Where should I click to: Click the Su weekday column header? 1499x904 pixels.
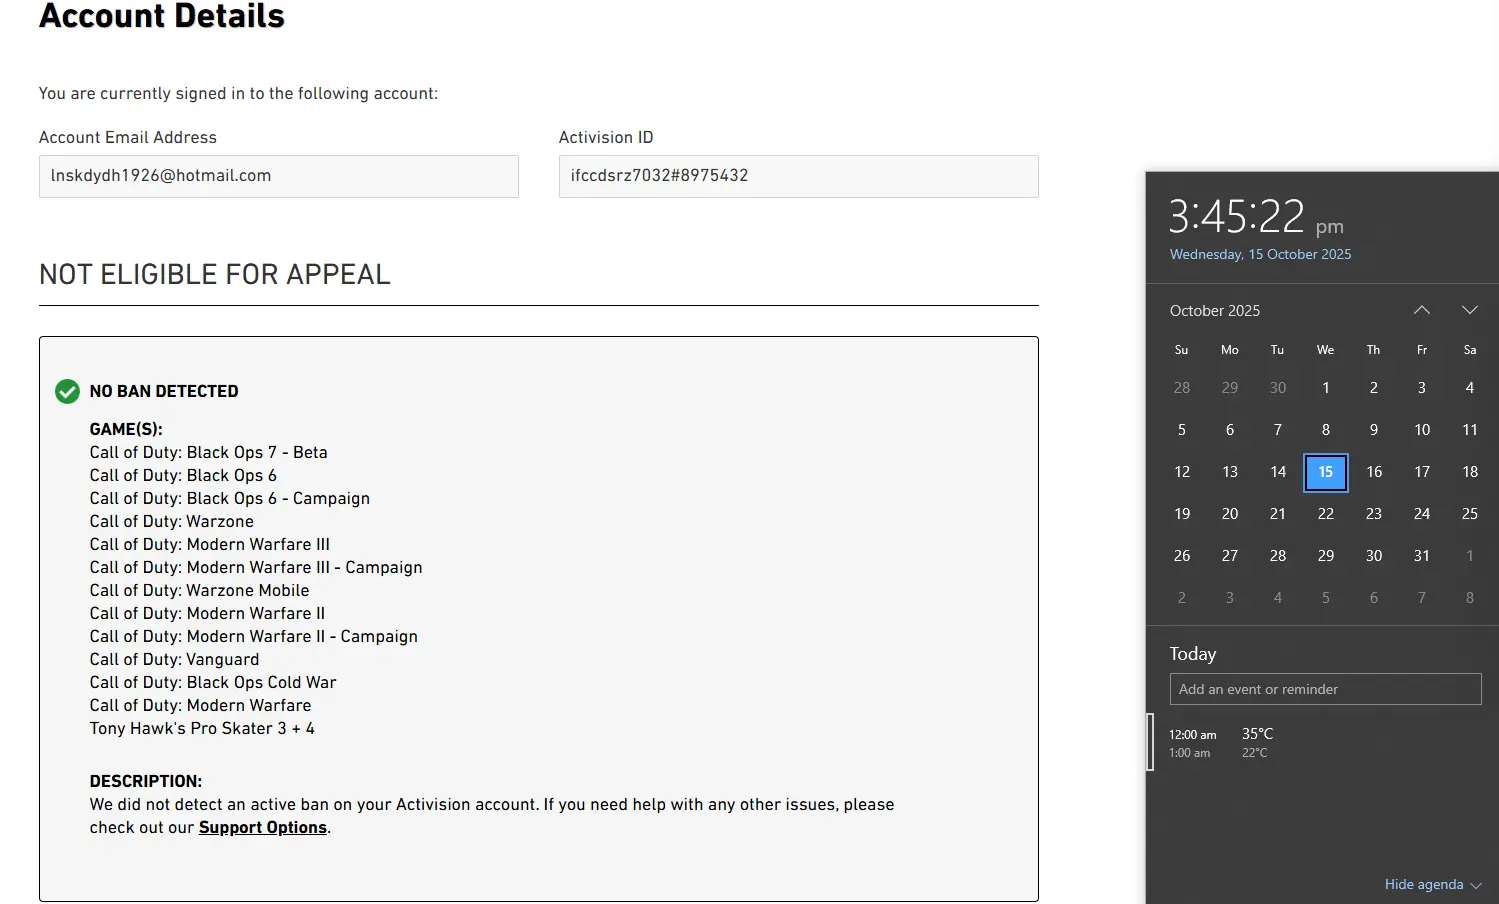1182,350
